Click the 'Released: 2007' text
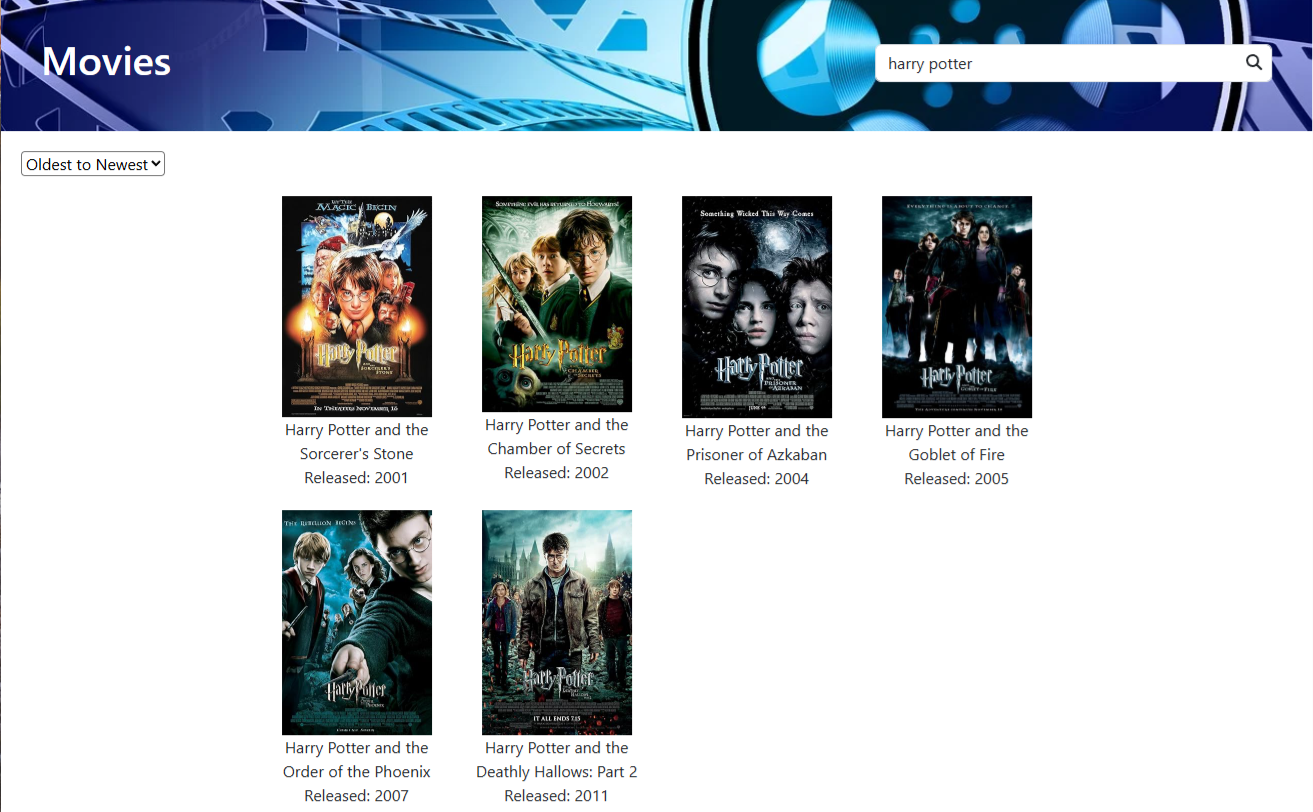The height and width of the screenshot is (812, 1313). click(x=357, y=796)
